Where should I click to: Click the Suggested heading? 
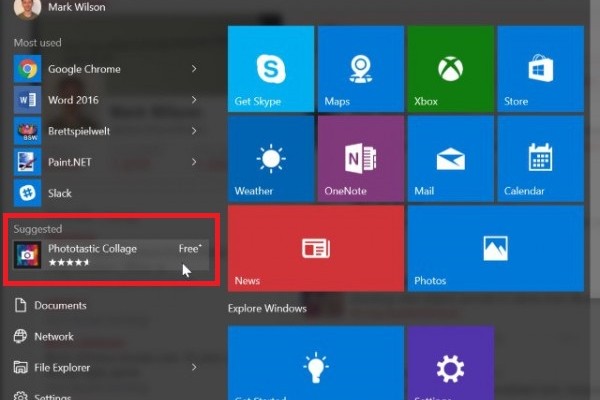pyautogui.click(x=38, y=229)
